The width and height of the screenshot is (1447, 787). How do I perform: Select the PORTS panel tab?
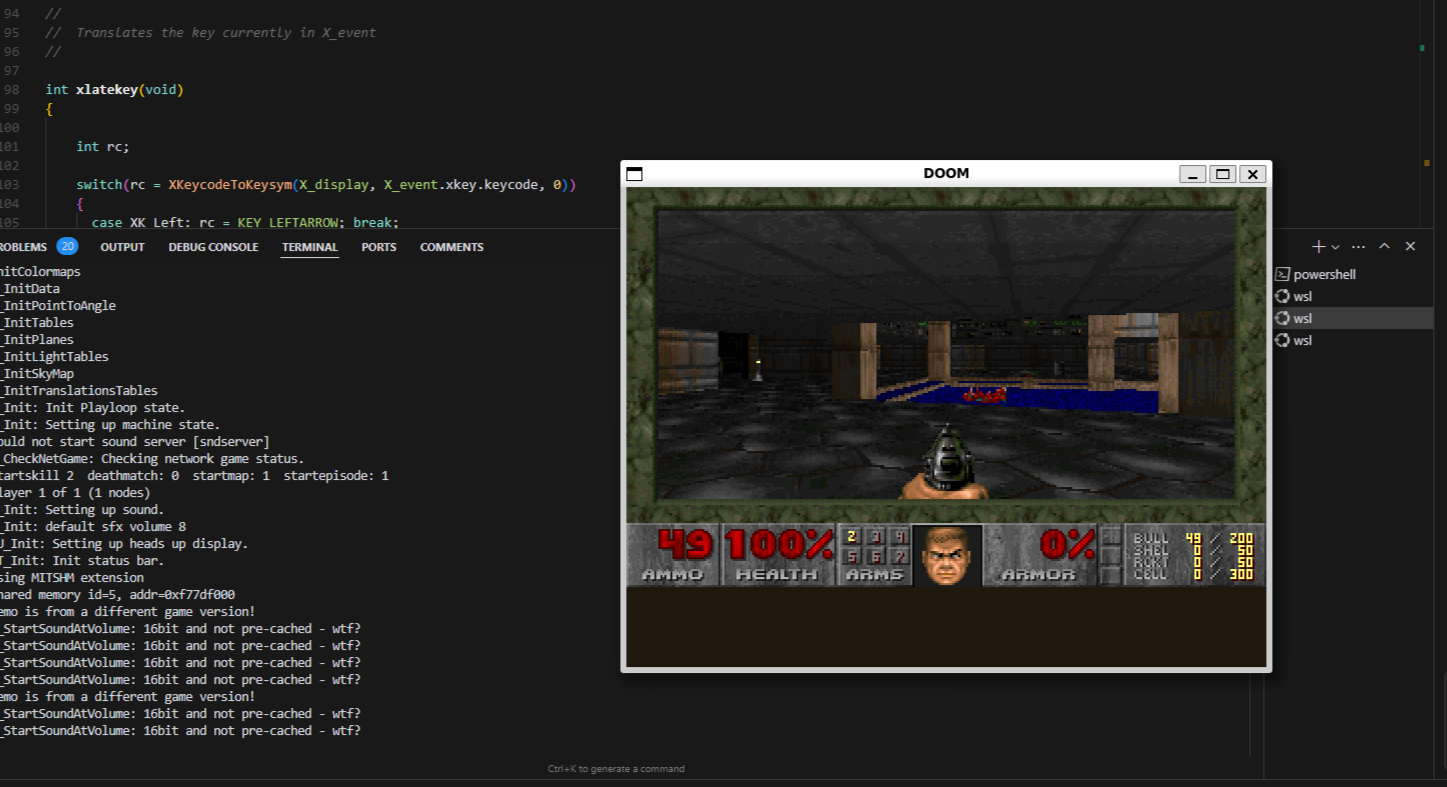(378, 247)
